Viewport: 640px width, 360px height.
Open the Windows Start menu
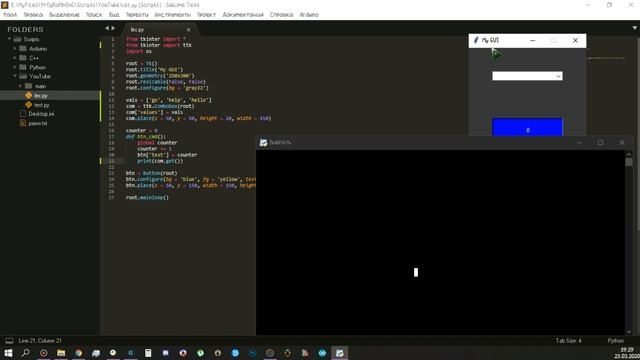point(8,353)
